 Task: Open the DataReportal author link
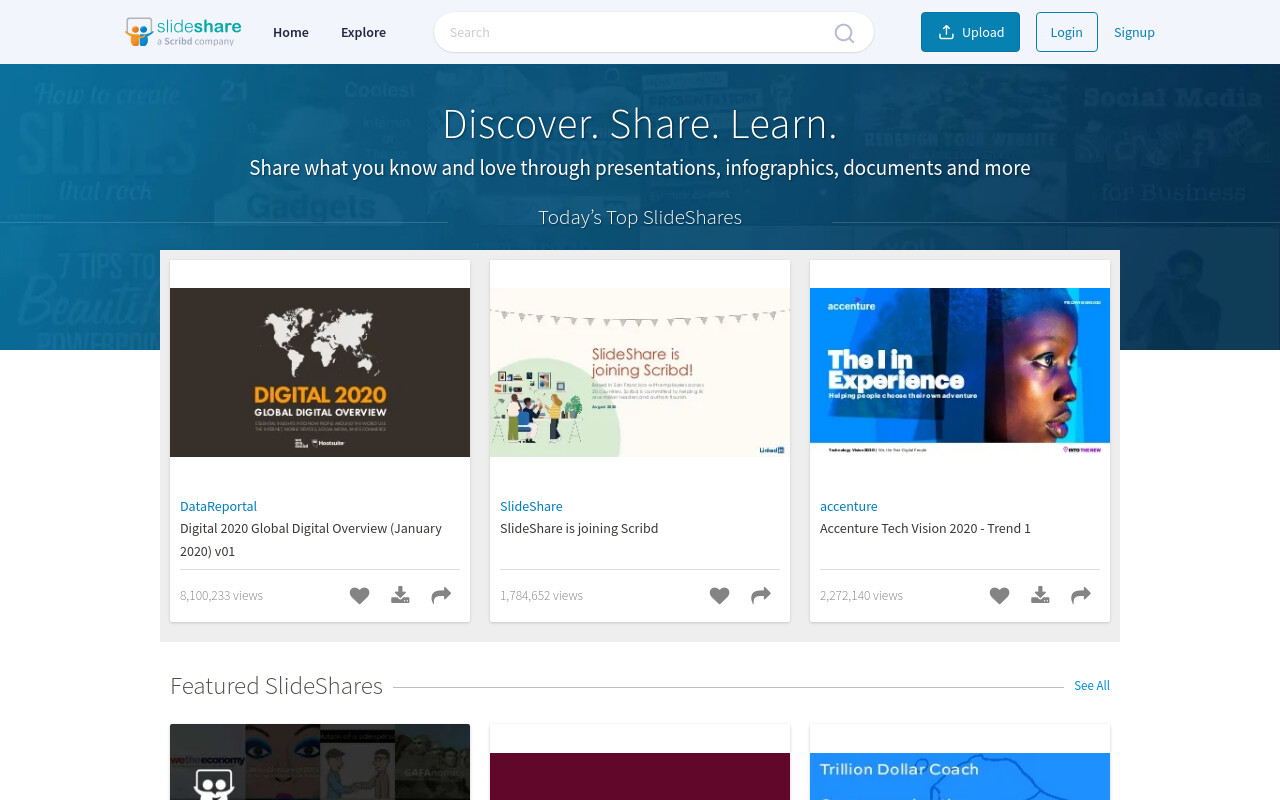point(218,506)
